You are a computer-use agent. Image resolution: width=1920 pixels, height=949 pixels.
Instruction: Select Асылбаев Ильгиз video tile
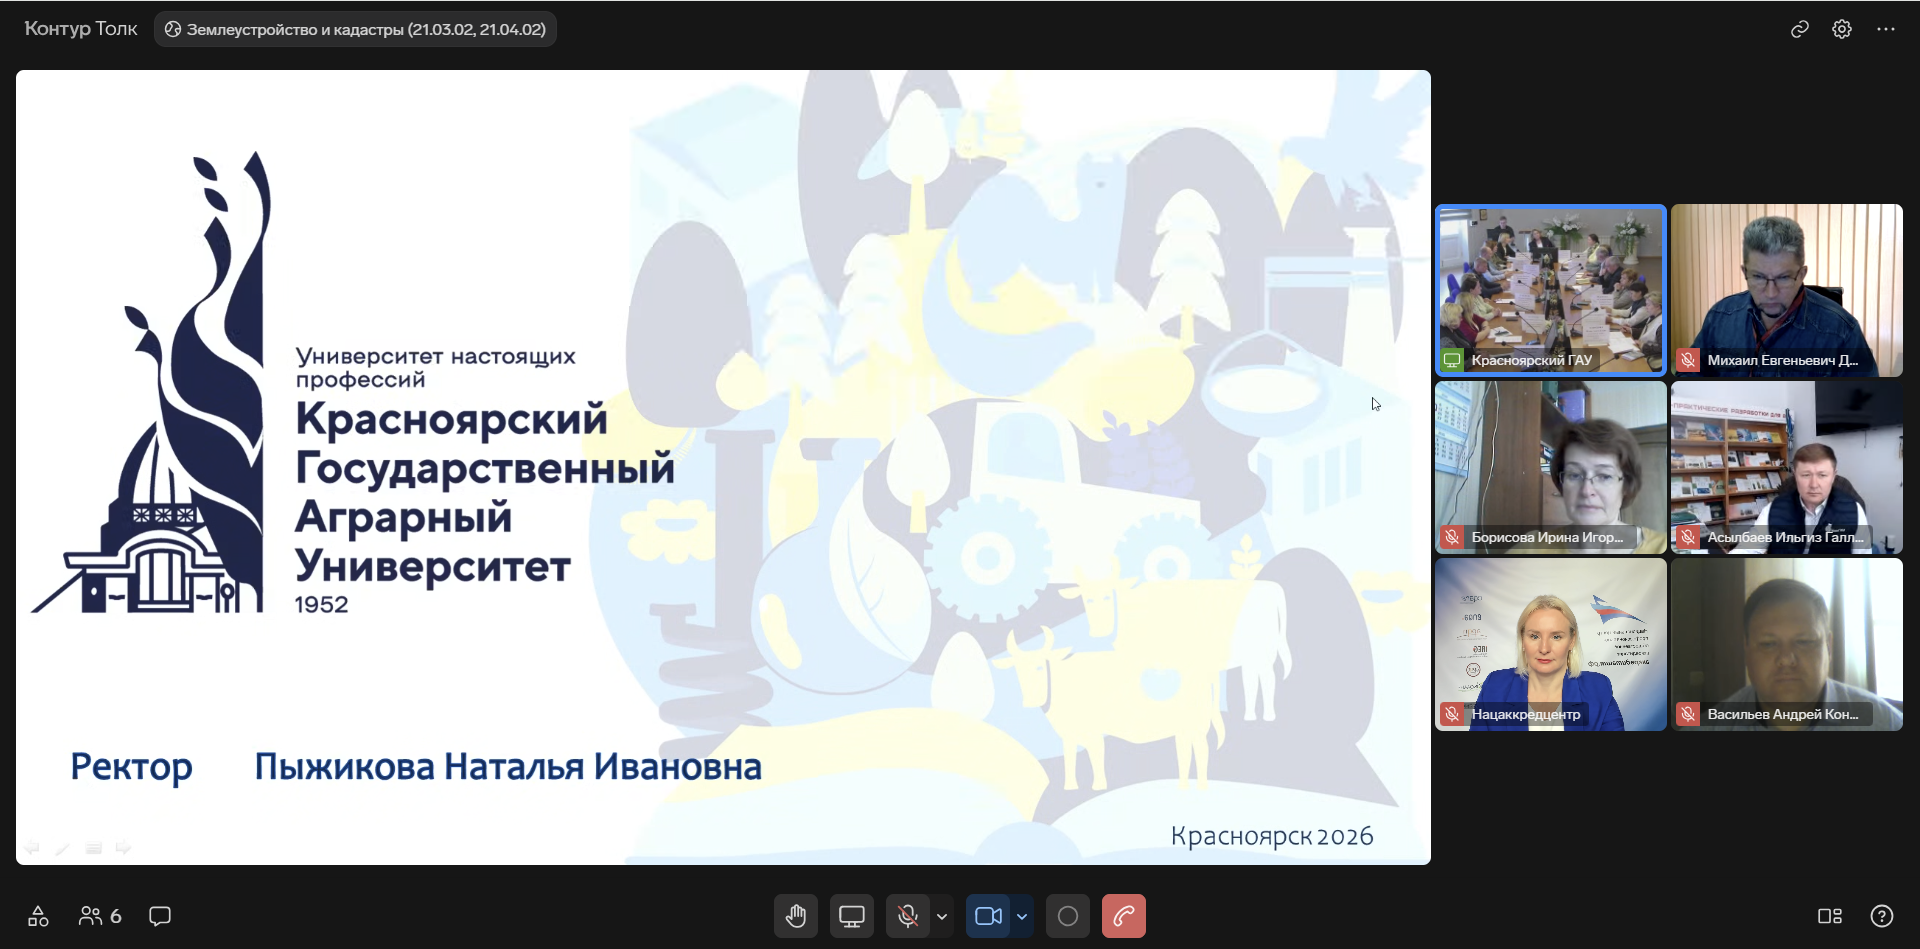[x=1787, y=467]
